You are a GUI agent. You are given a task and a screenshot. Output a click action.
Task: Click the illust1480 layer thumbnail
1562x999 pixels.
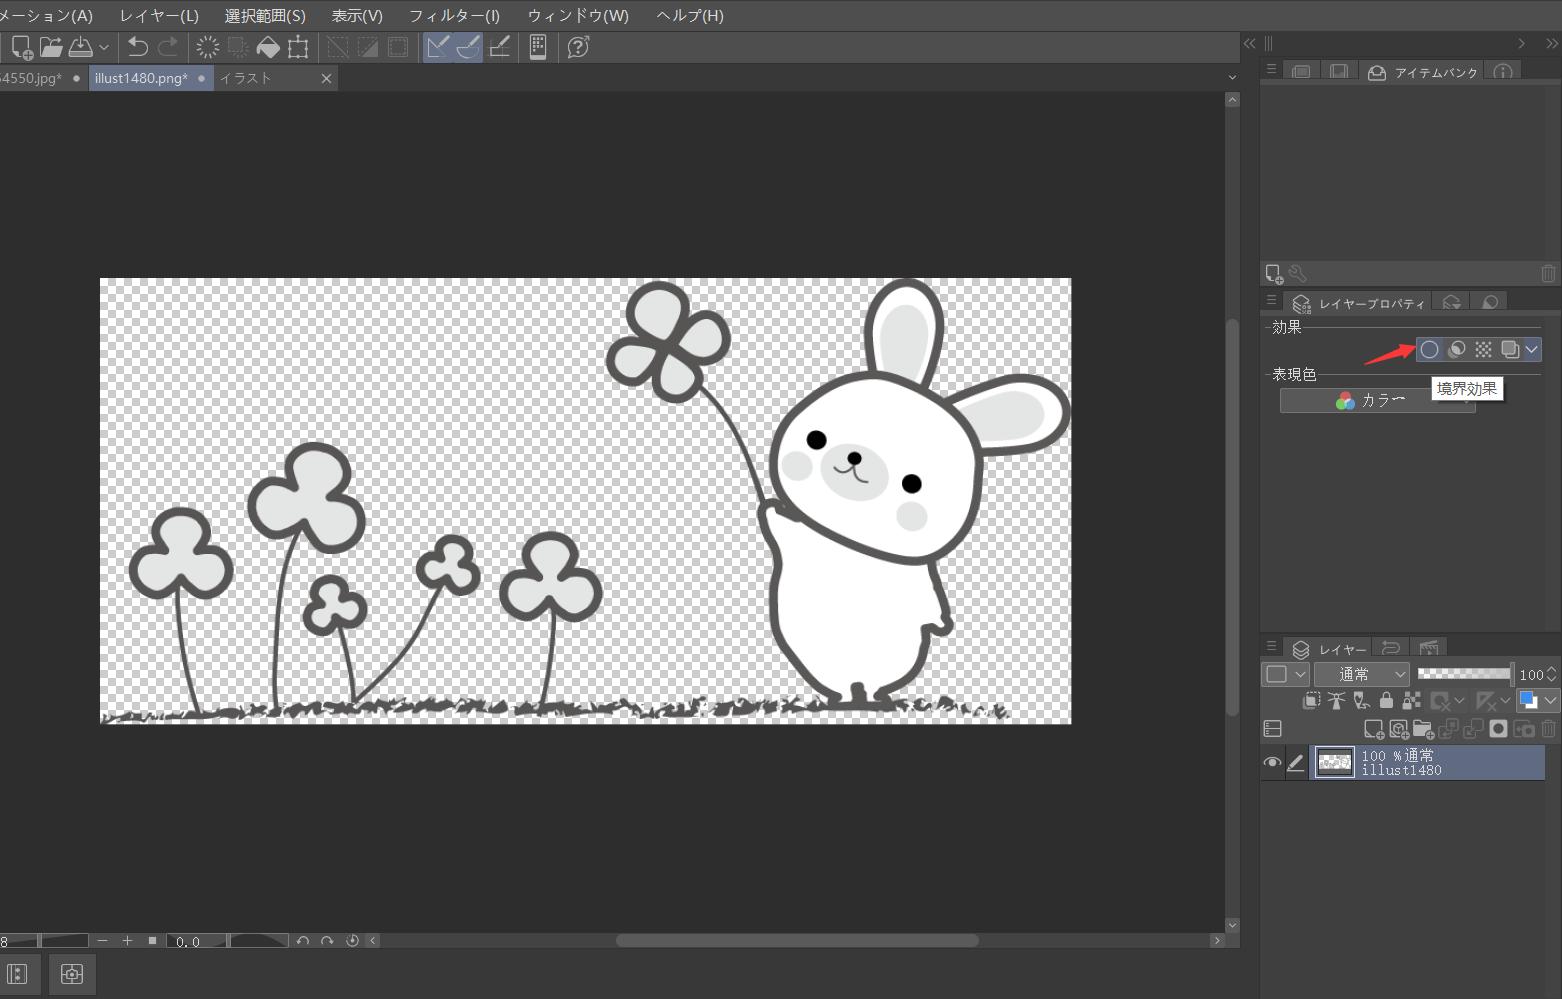pyautogui.click(x=1335, y=762)
